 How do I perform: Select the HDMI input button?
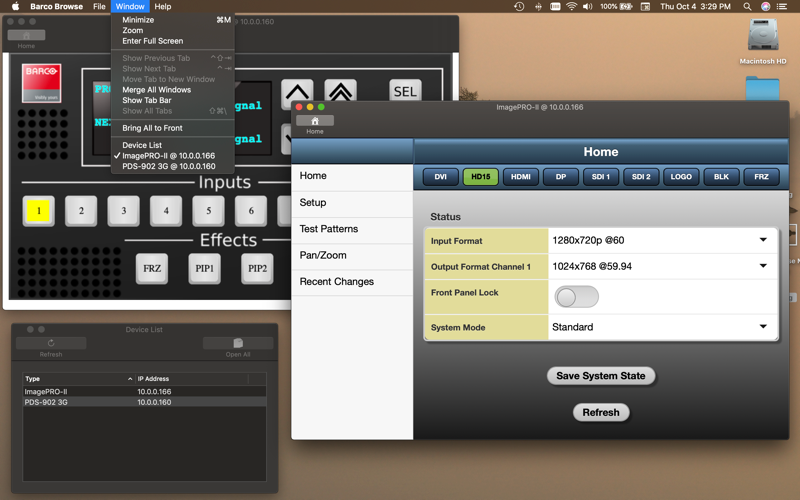(x=520, y=177)
